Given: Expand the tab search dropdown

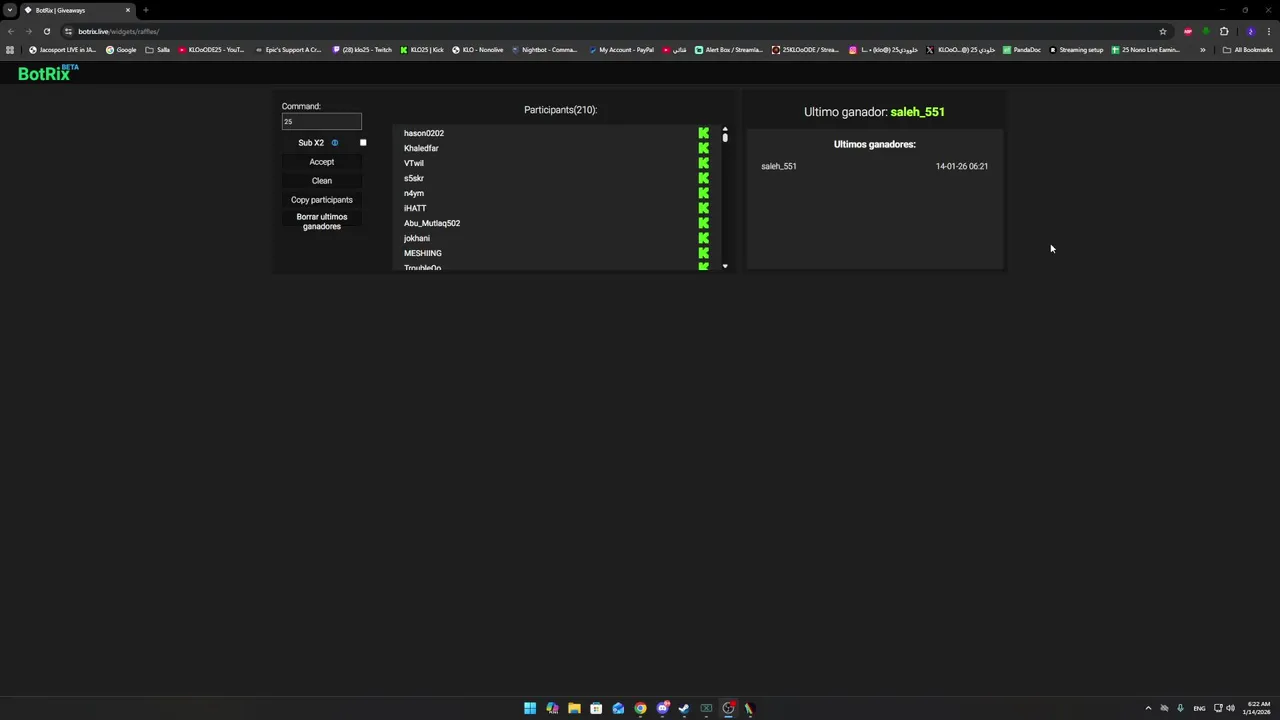Looking at the screenshot, I should coord(10,10).
